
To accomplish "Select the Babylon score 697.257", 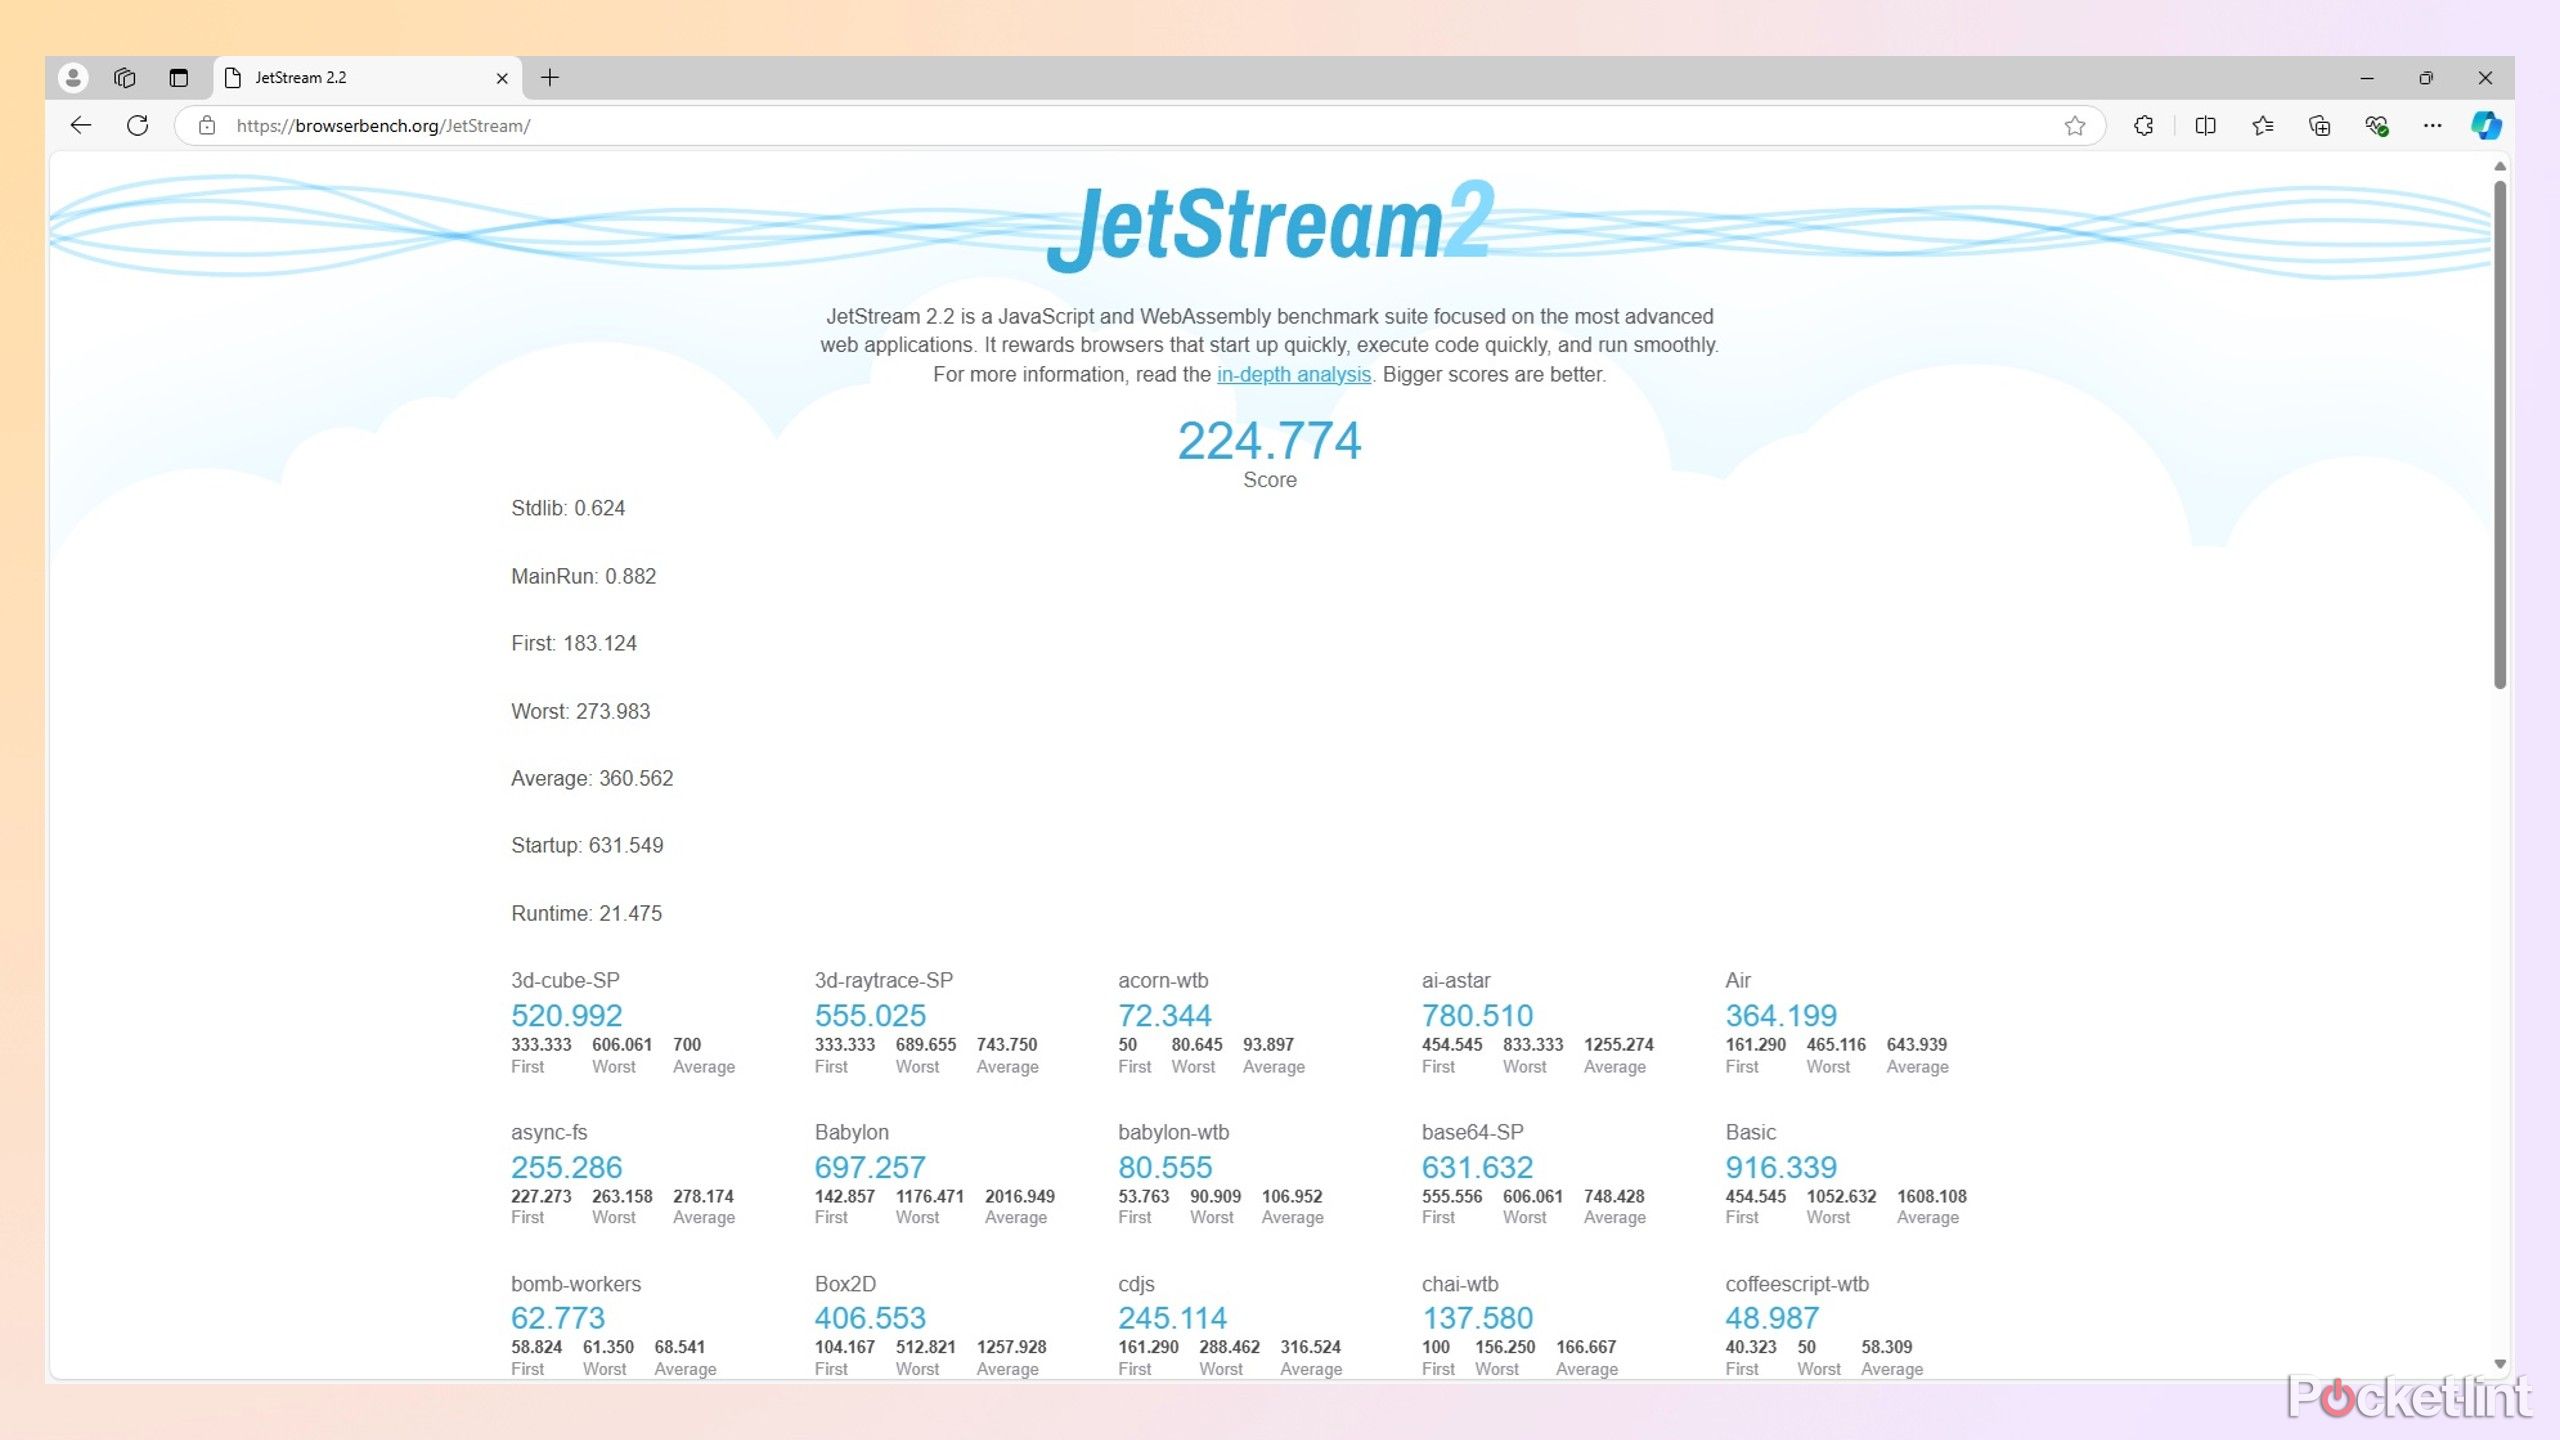I will tap(870, 1168).
